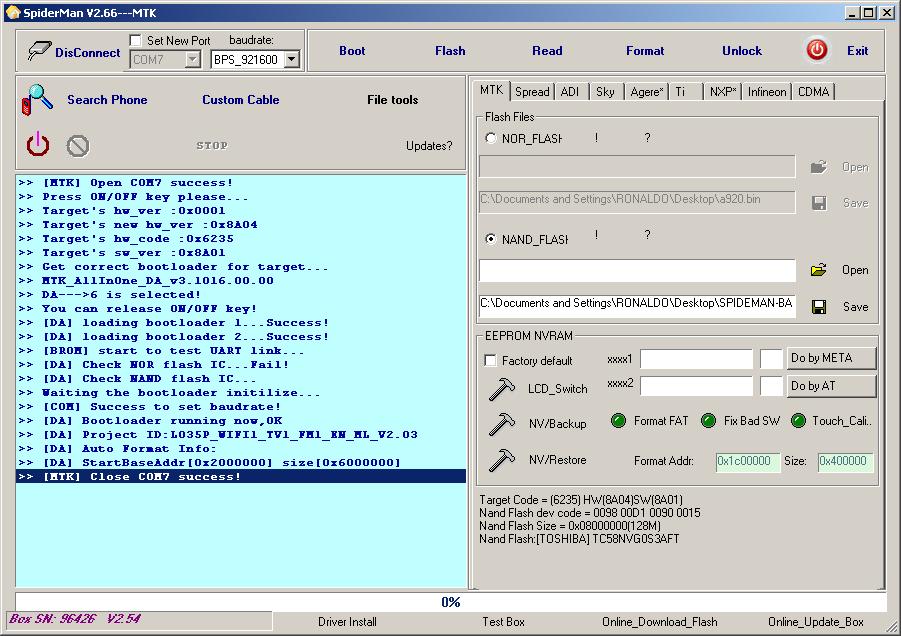
Task: Click the Search Phone magnifier icon
Action: click(37, 99)
